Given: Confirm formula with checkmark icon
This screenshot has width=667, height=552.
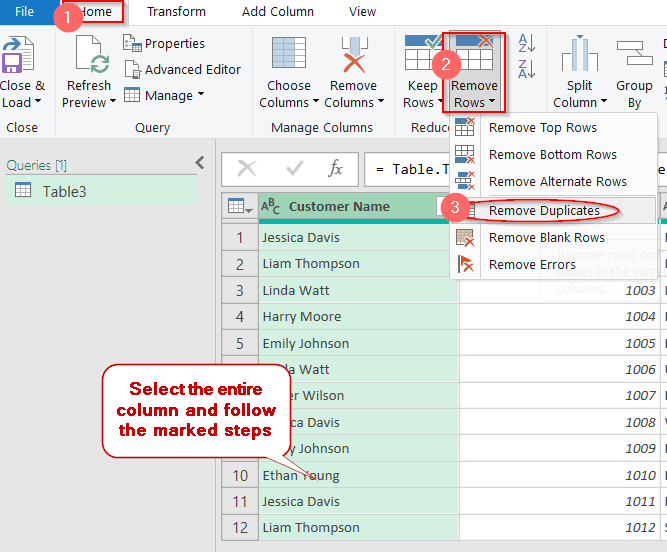Looking at the screenshot, I should [294, 169].
